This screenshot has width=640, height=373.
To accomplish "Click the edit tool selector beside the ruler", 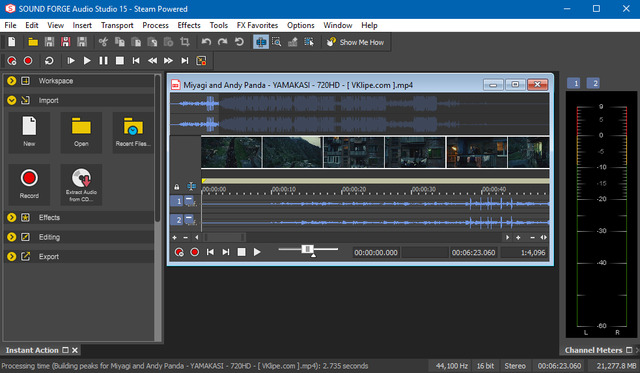I will (x=191, y=186).
